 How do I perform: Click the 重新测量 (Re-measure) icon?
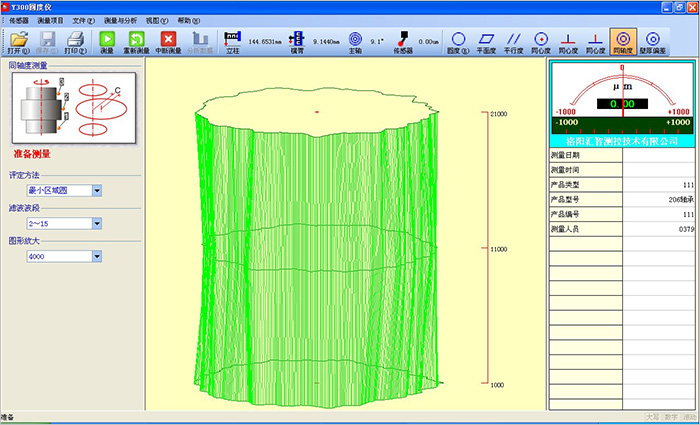point(137,40)
